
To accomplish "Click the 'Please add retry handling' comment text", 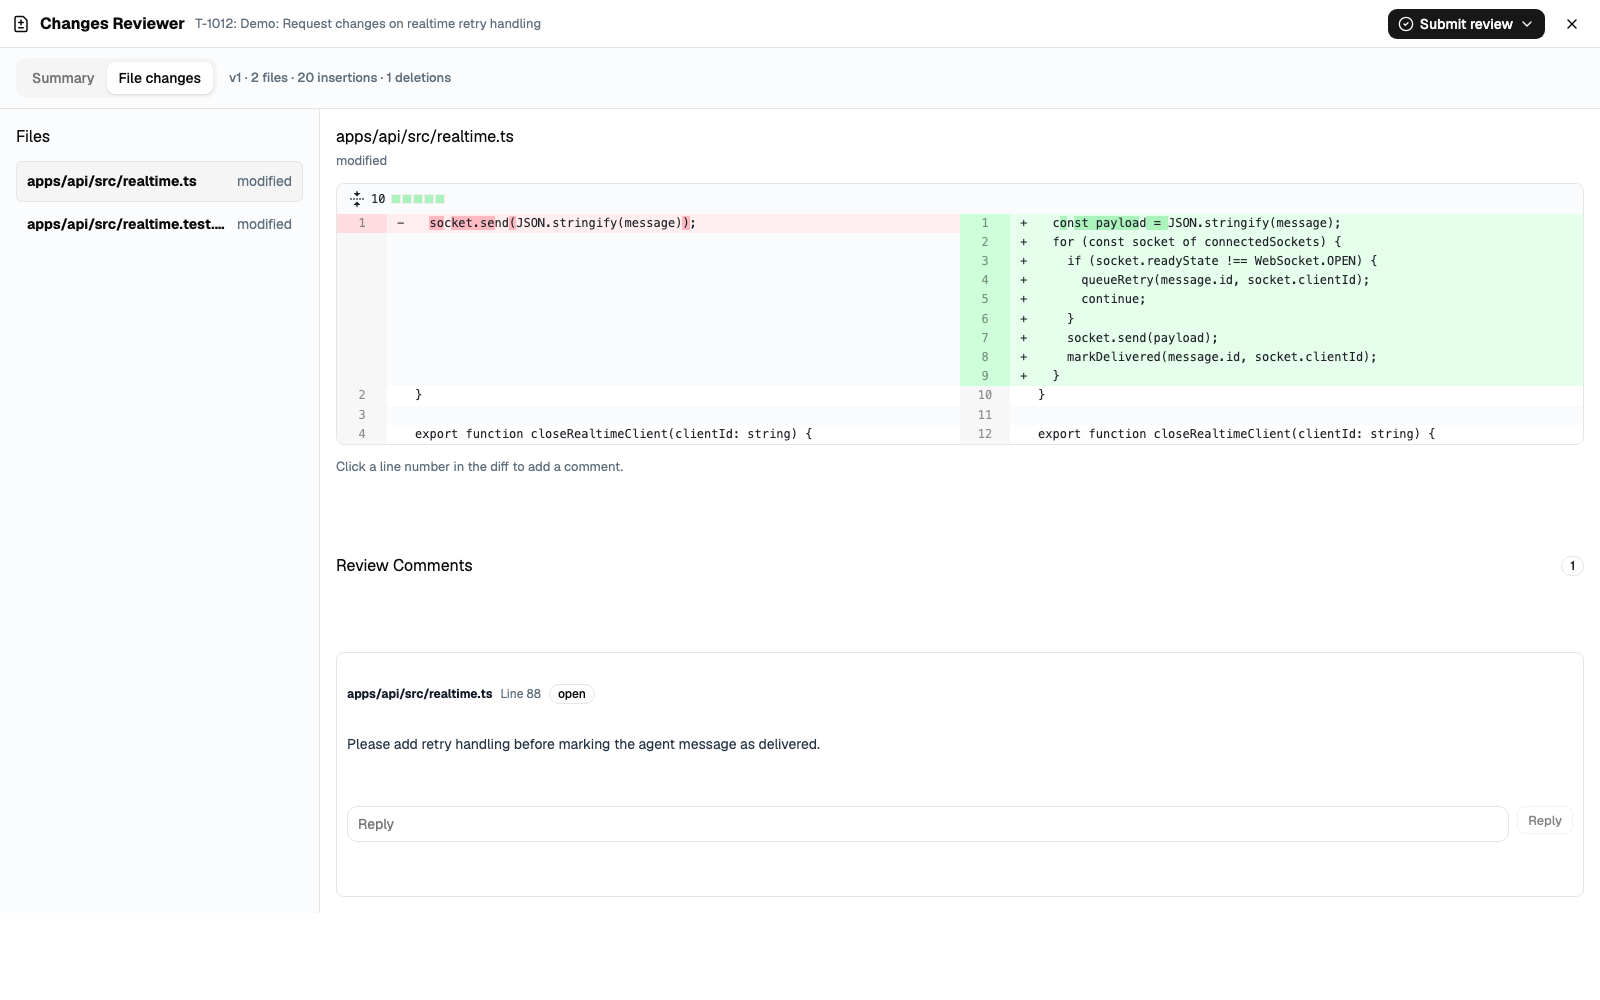I will click(x=583, y=744).
